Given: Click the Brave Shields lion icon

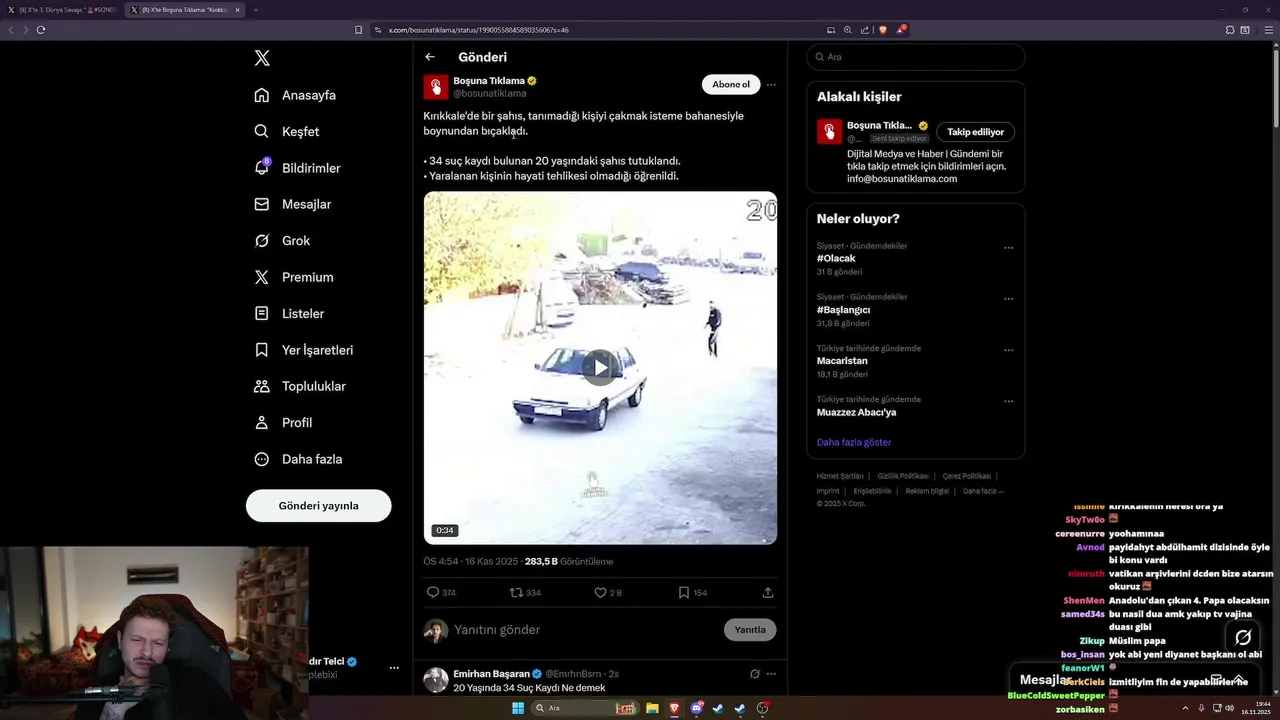Looking at the screenshot, I should pyautogui.click(x=882, y=30).
